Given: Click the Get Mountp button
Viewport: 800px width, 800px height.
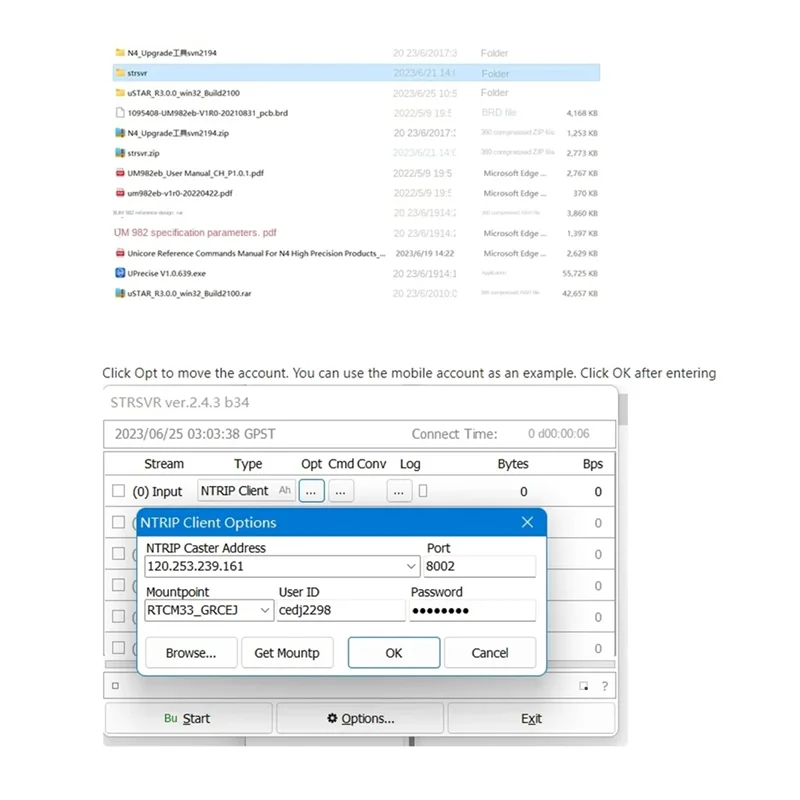Looking at the screenshot, I should click(x=287, y=653).
